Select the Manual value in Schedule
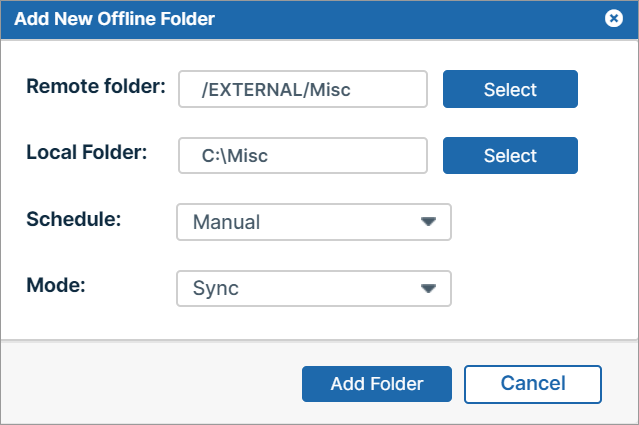Viewport: 639px width, 425px height. coord(226,223)
